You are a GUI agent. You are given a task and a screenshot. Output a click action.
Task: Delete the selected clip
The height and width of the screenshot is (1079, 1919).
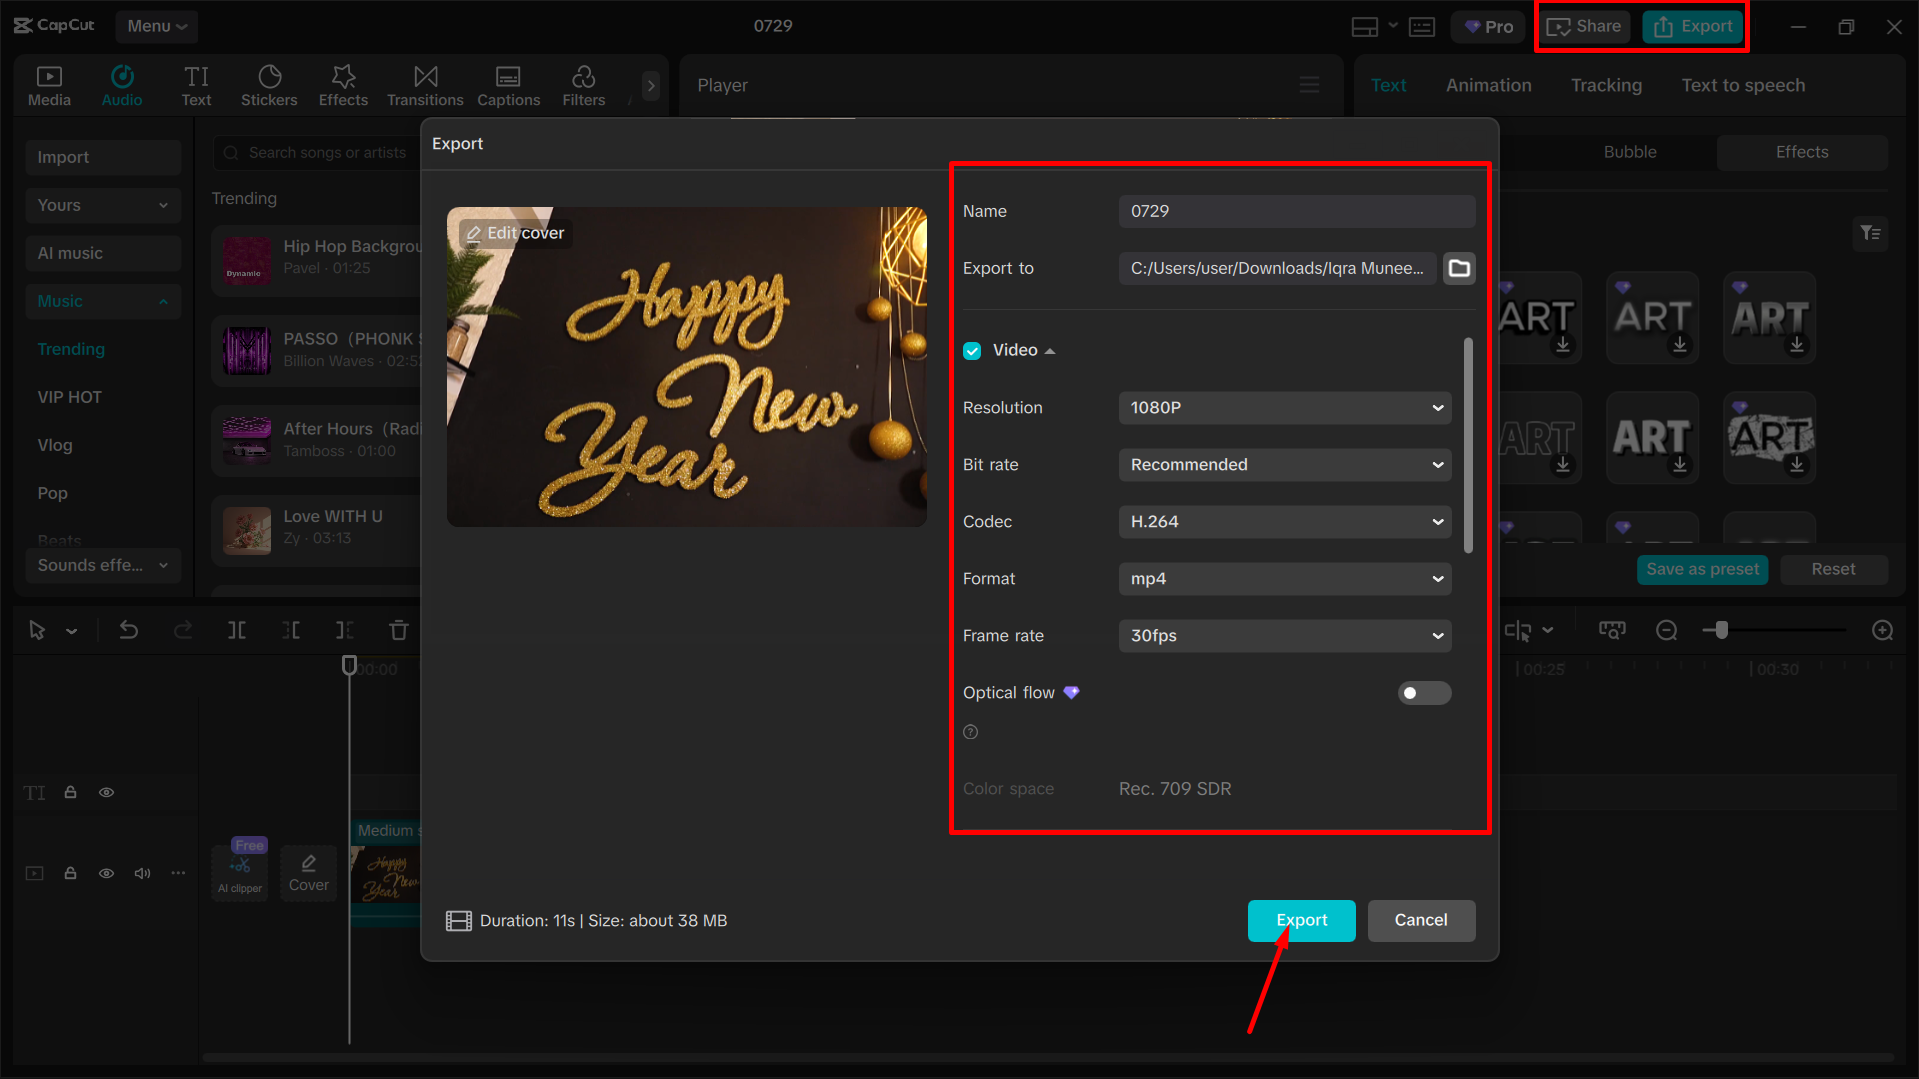pos(399,630)
